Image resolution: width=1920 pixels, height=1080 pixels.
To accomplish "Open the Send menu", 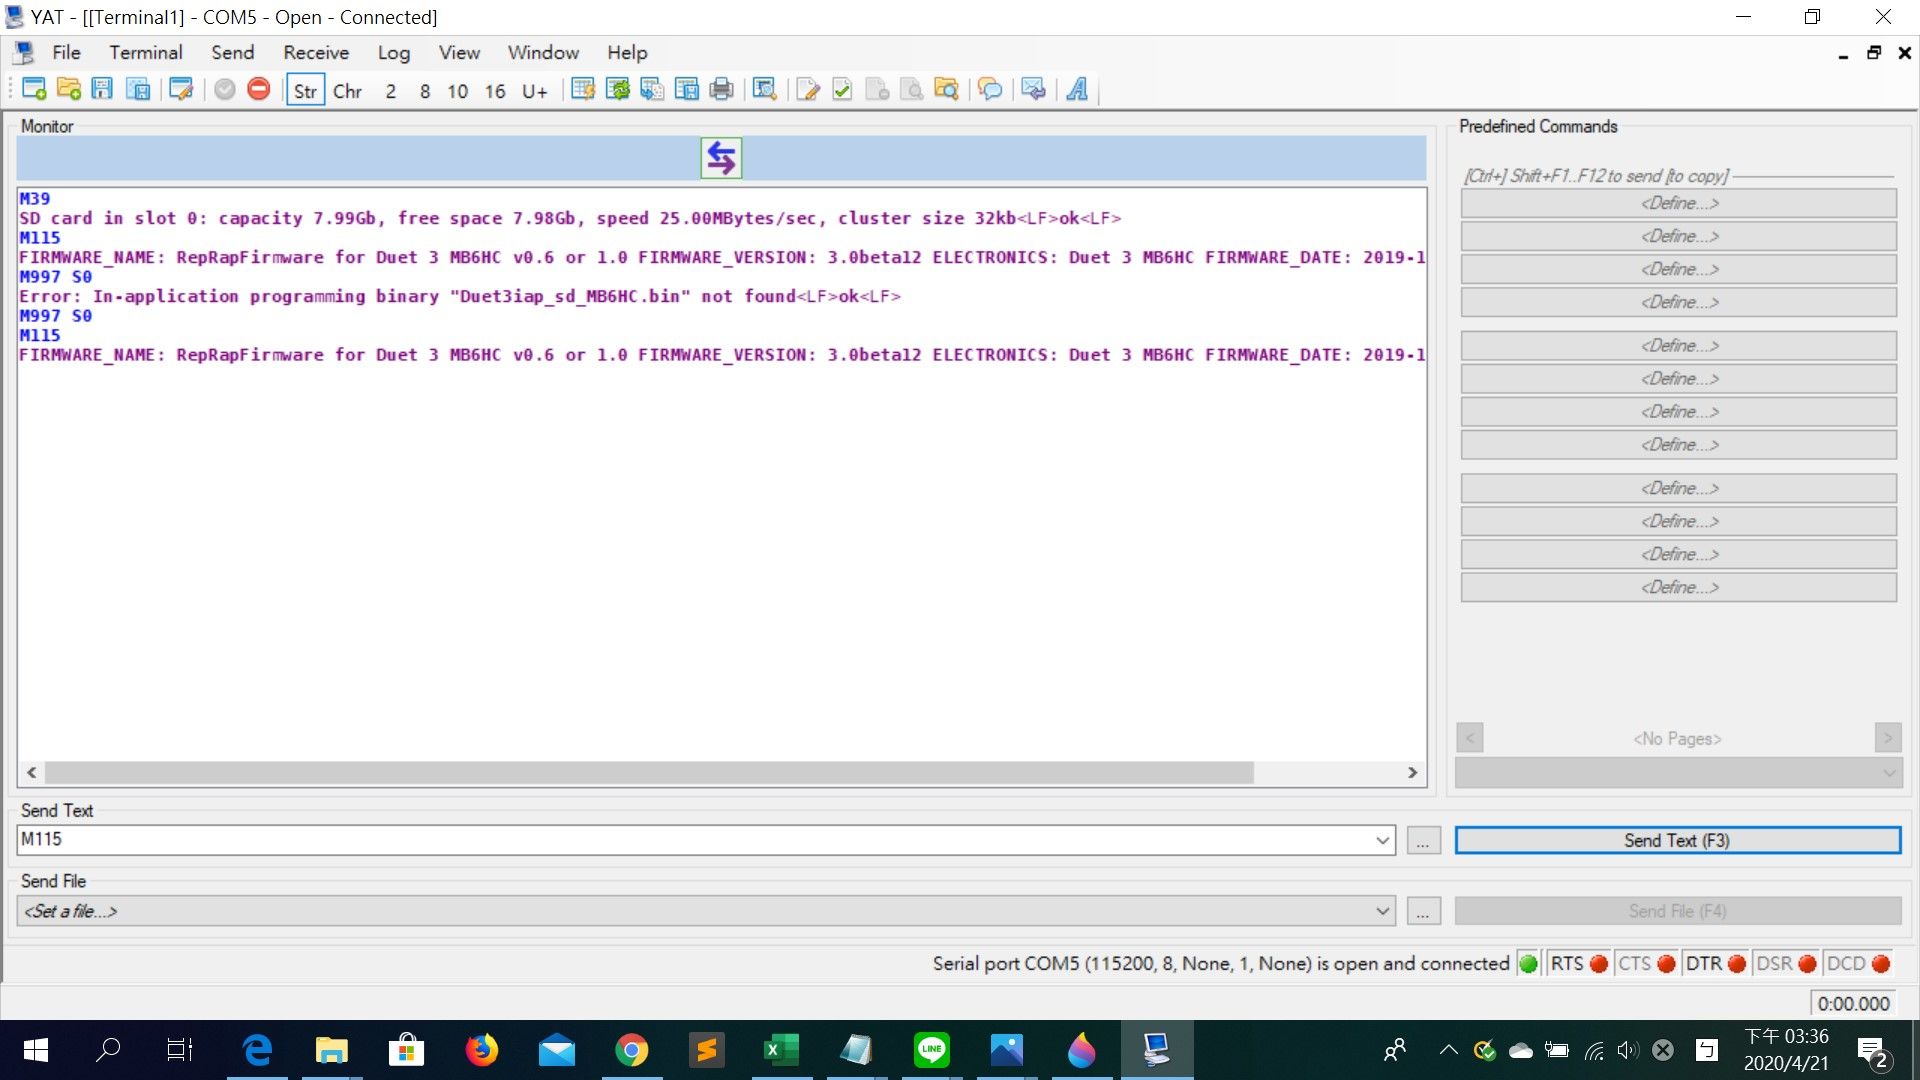I will (232, 52).
